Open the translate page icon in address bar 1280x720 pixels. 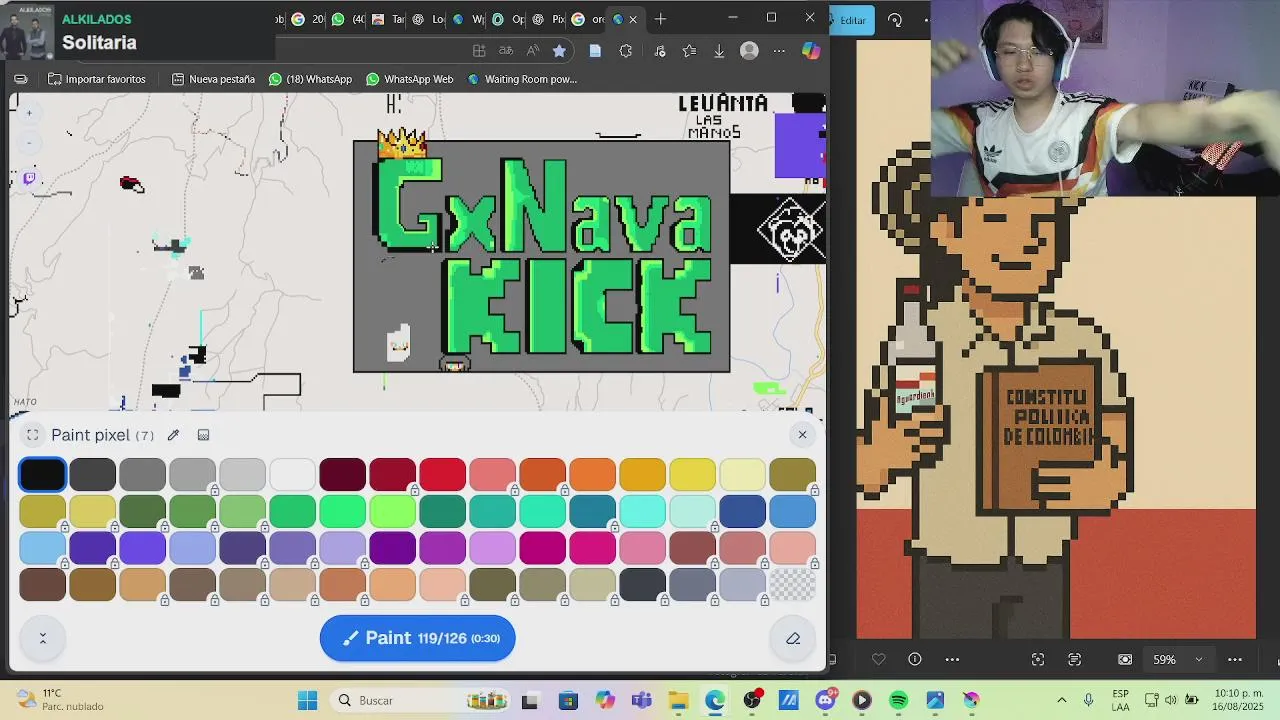[506, 51]
